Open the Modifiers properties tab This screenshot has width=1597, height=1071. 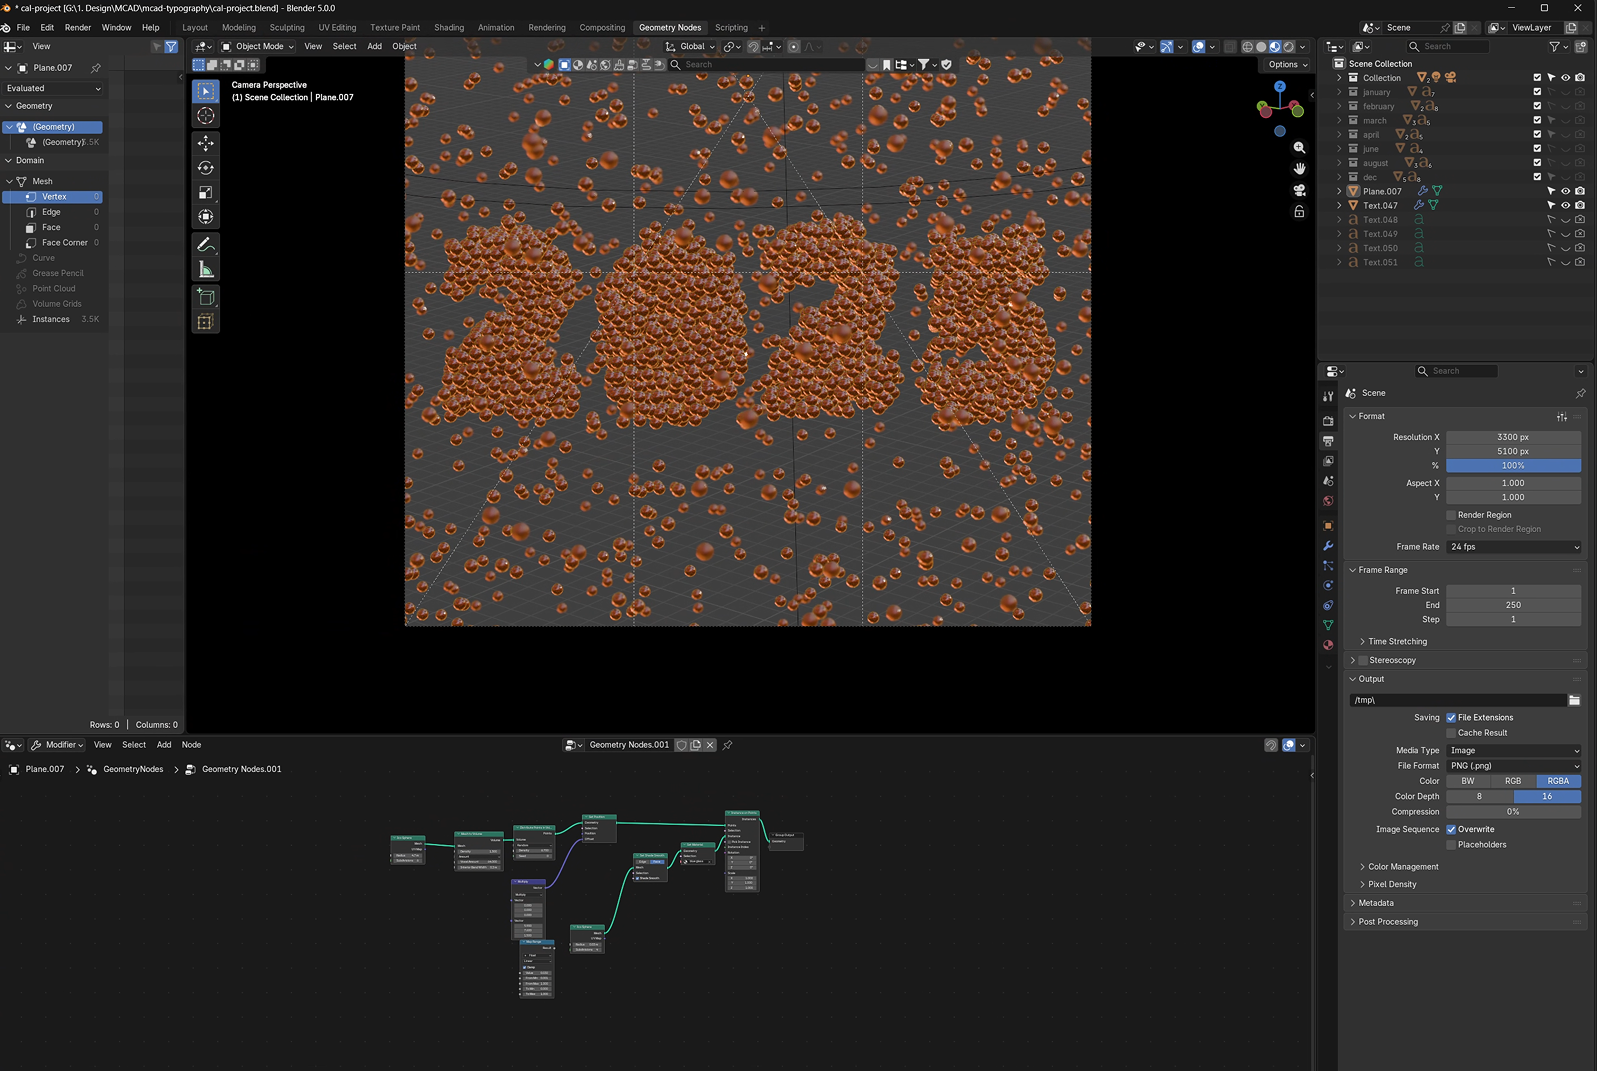tap(1328, 546)
